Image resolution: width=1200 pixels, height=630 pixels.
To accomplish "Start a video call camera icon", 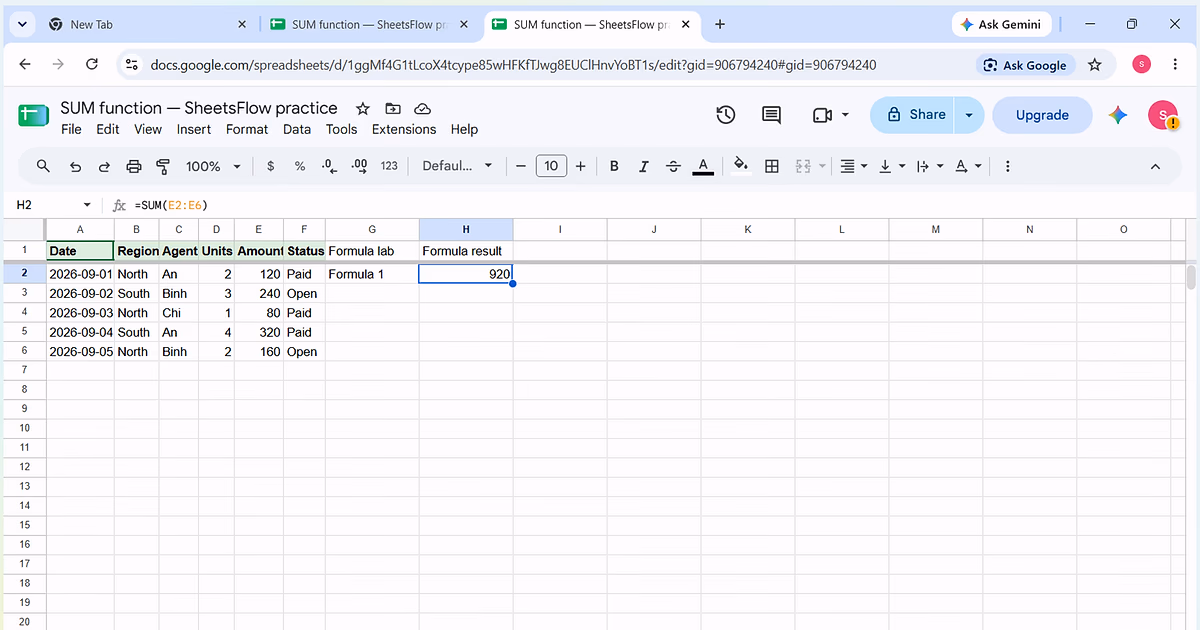I will 822,115.
